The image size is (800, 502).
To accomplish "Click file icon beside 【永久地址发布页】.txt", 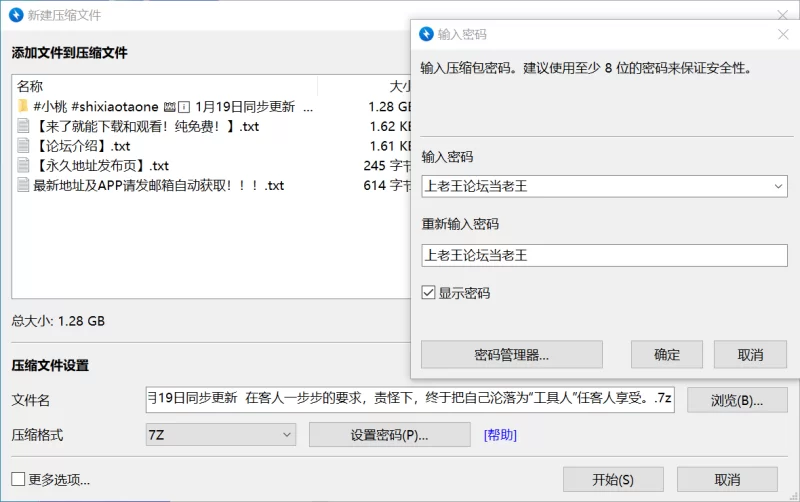I will pos(23,165).
